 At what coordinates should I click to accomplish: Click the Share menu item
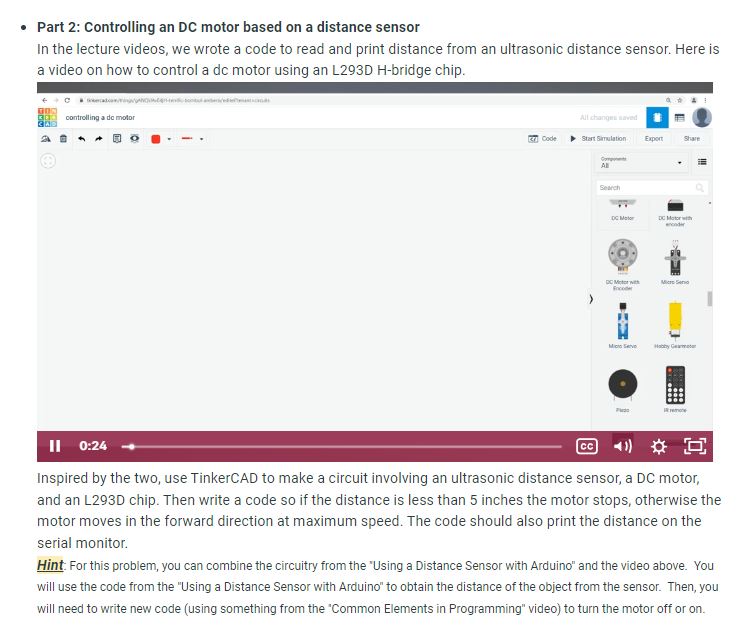[691, 139]
